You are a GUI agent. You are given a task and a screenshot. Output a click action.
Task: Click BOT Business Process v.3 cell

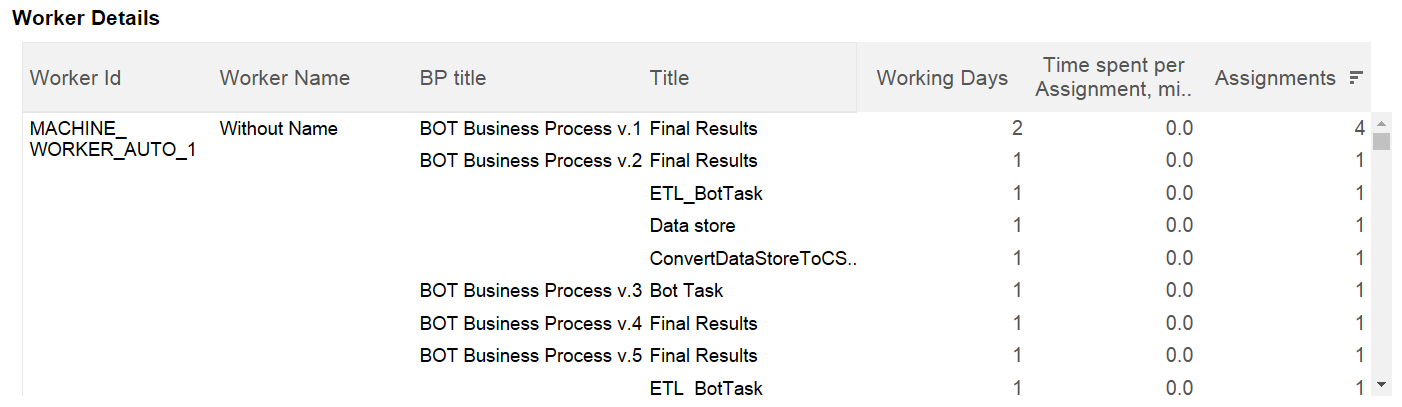[x=530, y=291]
